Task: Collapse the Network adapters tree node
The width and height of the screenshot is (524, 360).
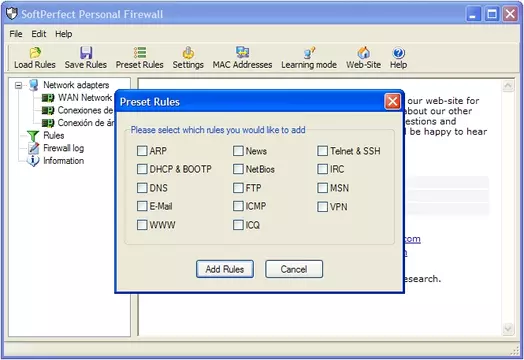Action: (18, 86)
